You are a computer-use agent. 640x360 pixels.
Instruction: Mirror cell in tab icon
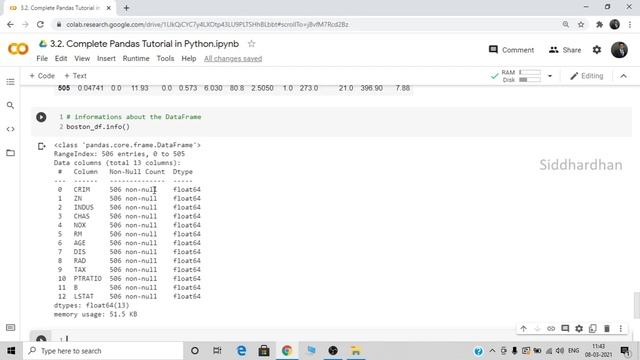(x=593, y=328)
